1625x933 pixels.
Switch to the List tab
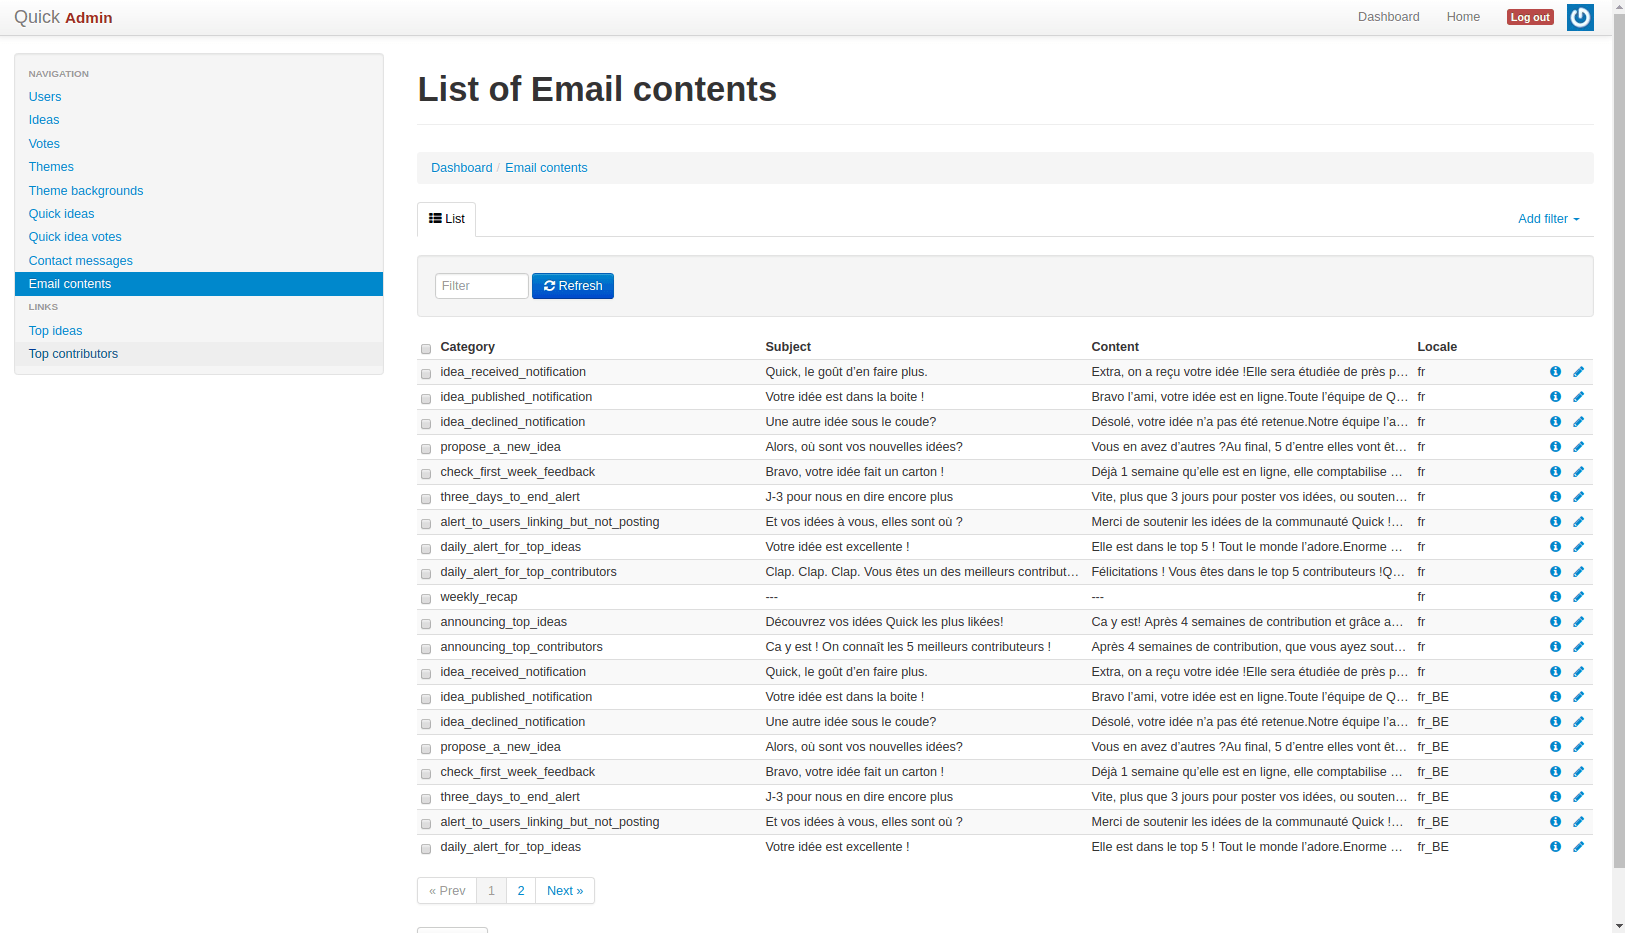[447, 219]
